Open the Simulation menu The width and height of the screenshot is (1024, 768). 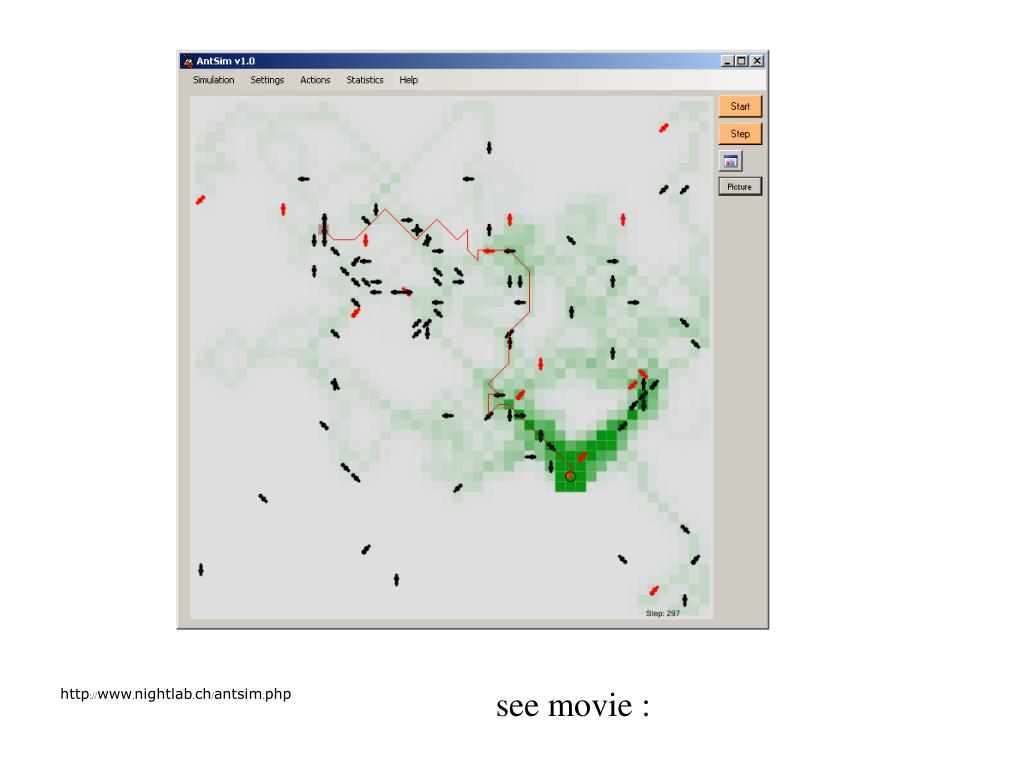coord(214,80)
